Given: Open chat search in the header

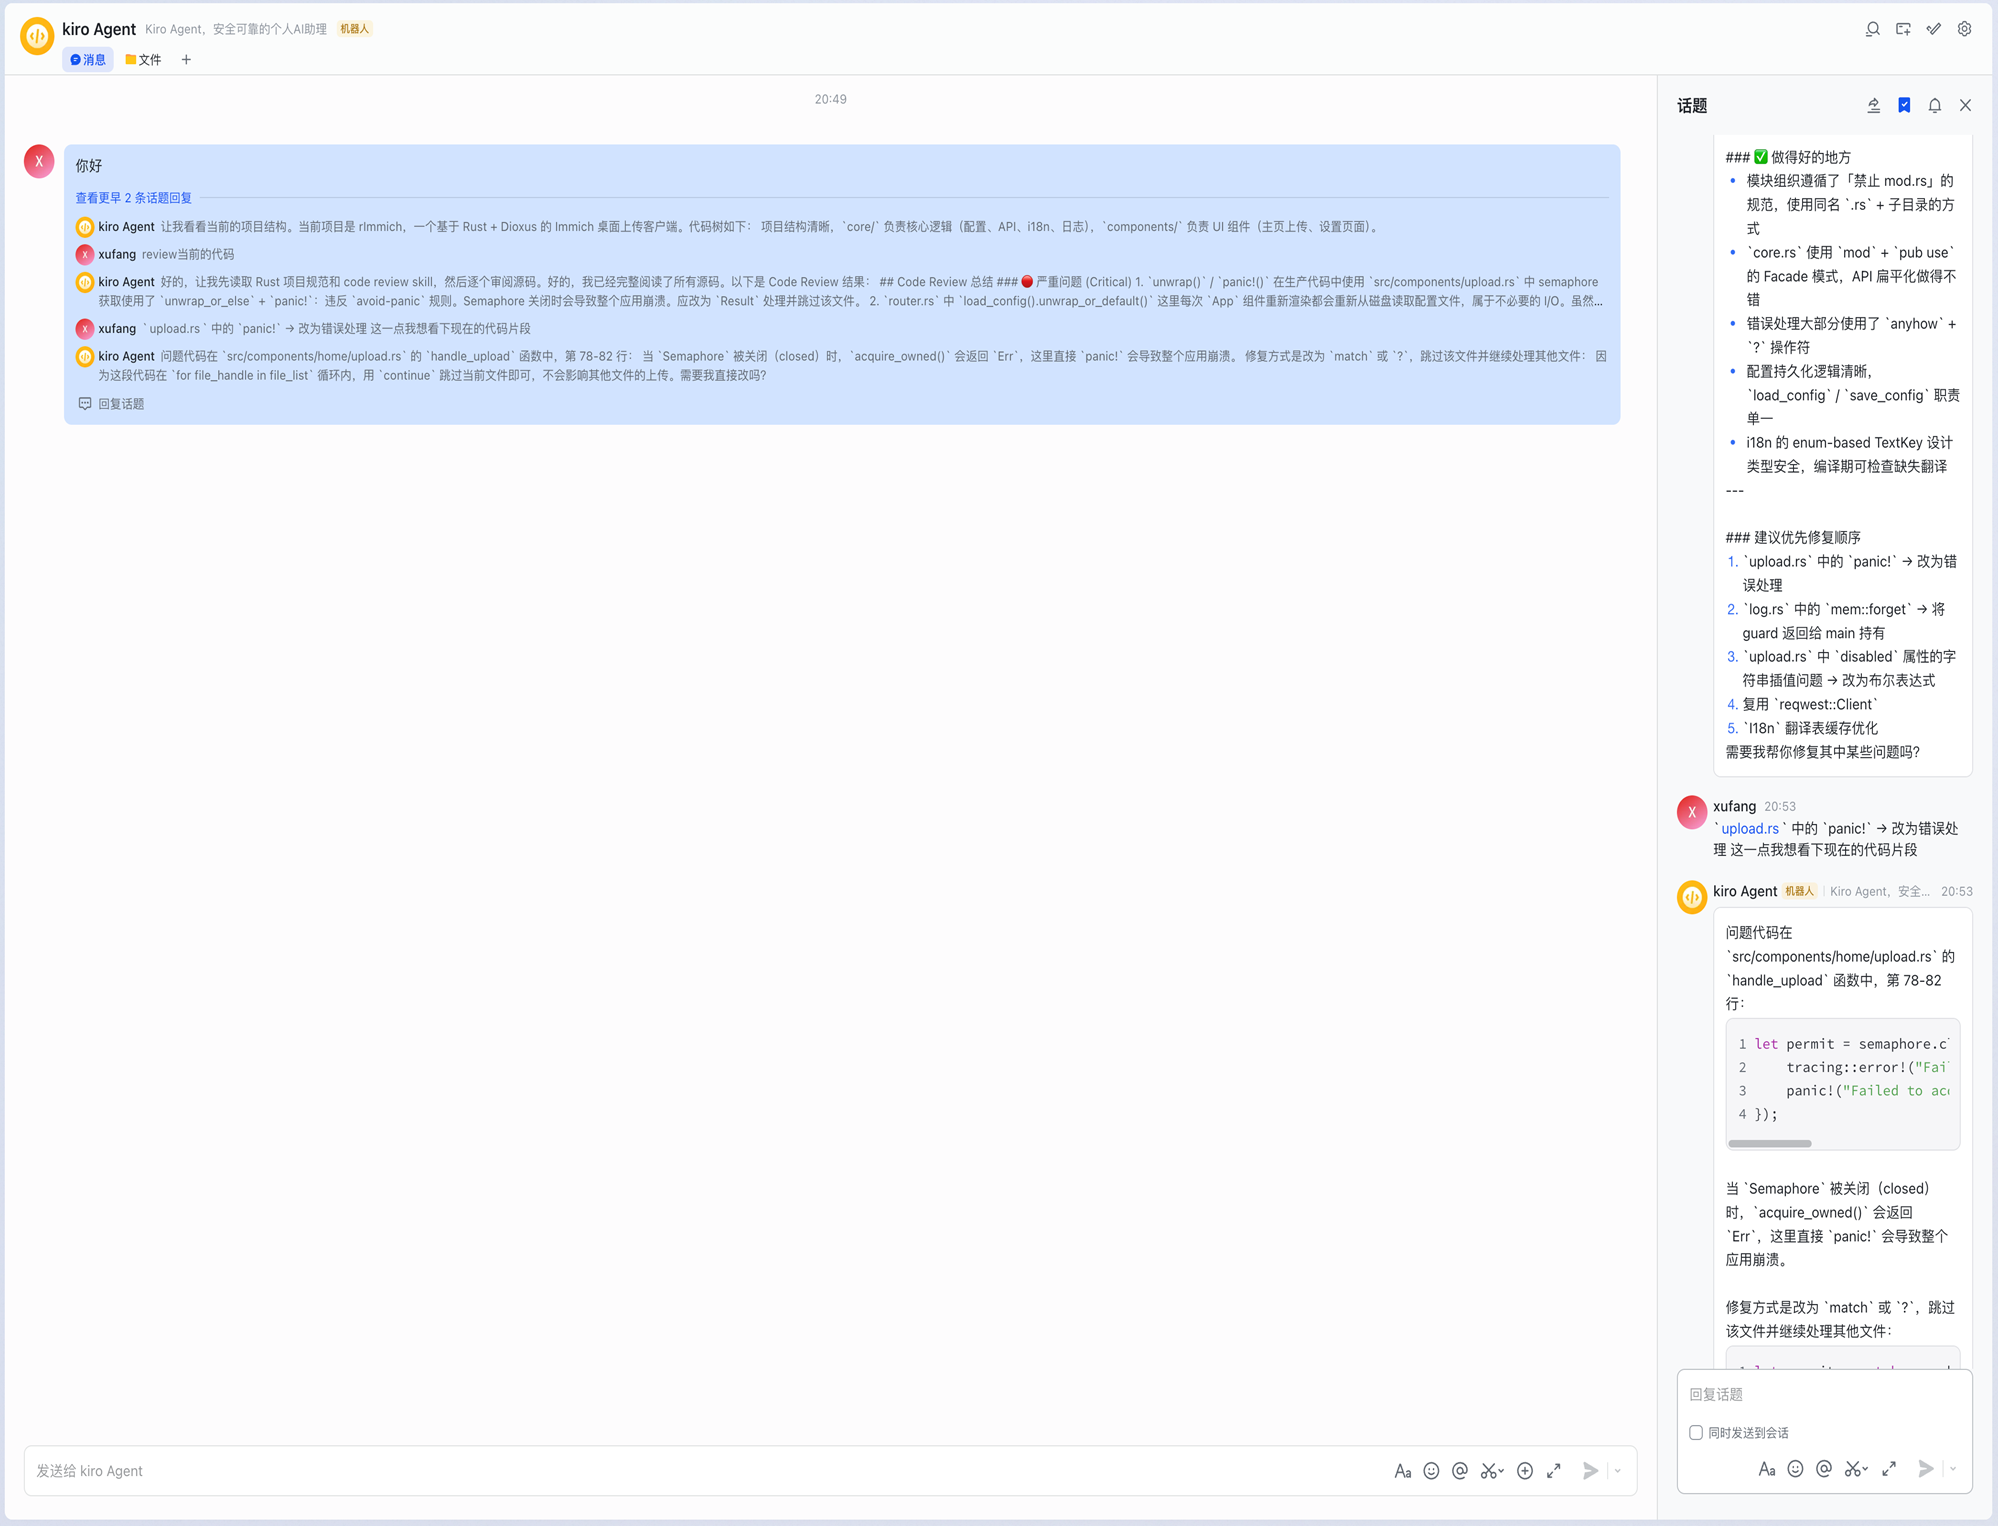Looking at the screenshot, I should (x=1872, y=29).
